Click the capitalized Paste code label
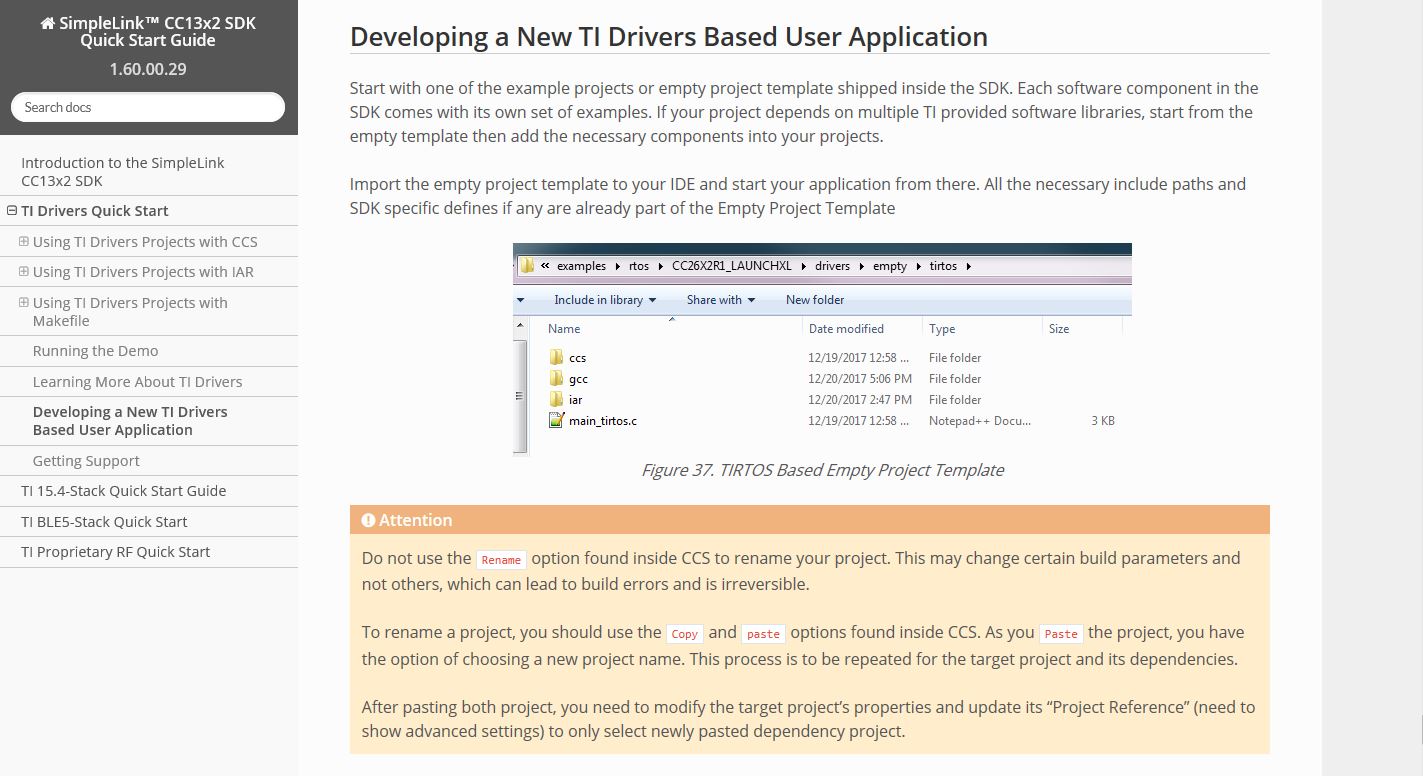This screenshot has height=776, width=1423. [x=1061, y=634]
